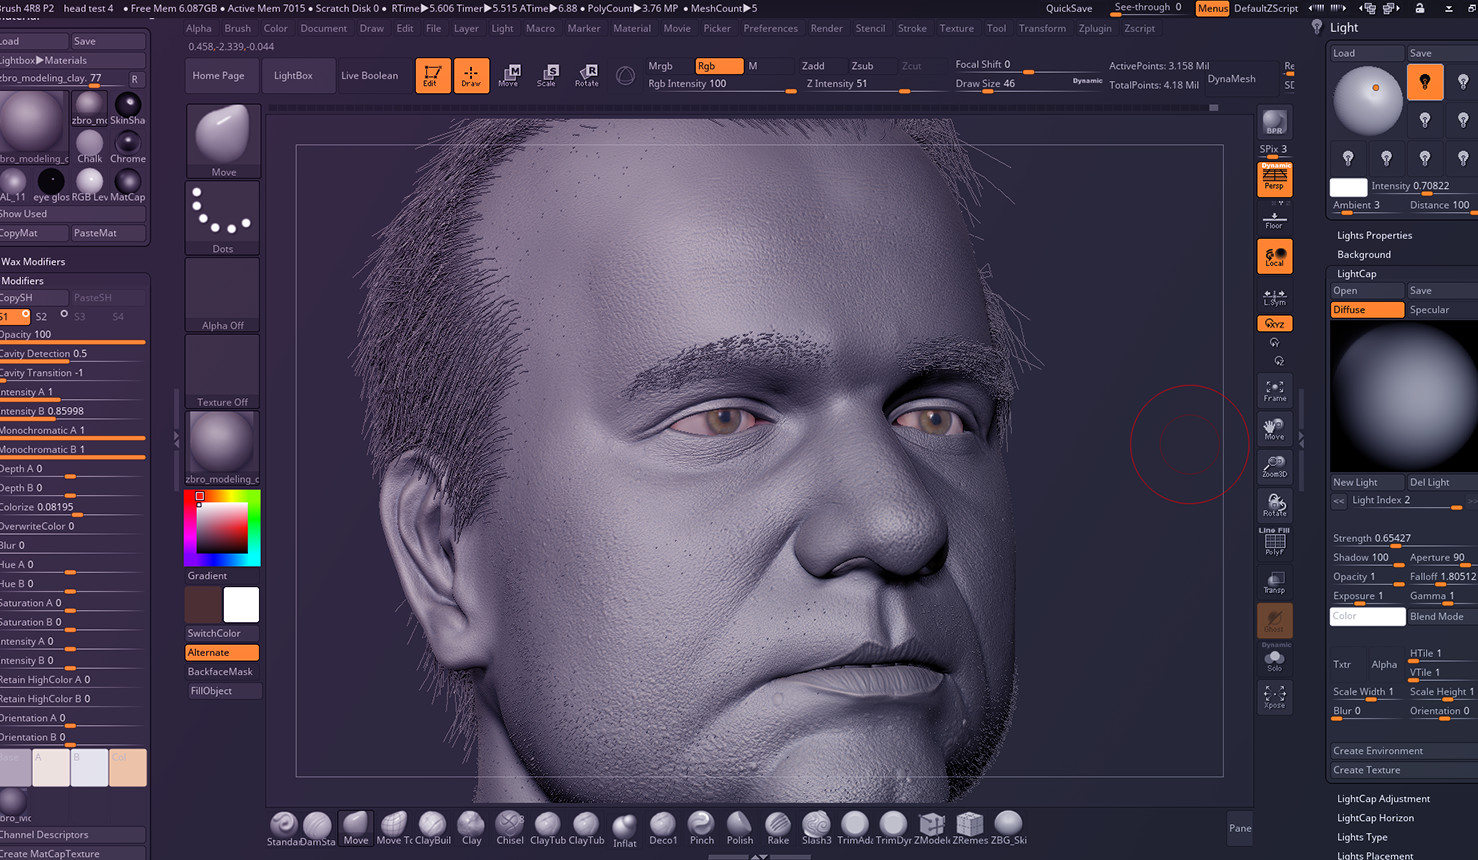Viewport: 1478px width, 860px height.
Task: Activate the Gxyz gizmo orientation icon
Action: point(1274,323)
